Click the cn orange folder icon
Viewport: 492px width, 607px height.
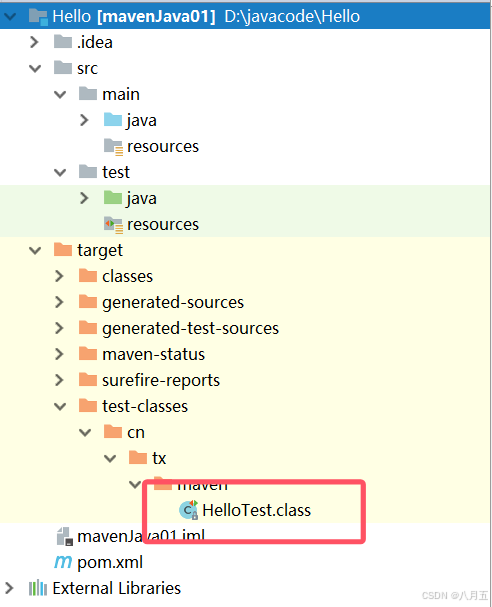click(x=113, y=431)
